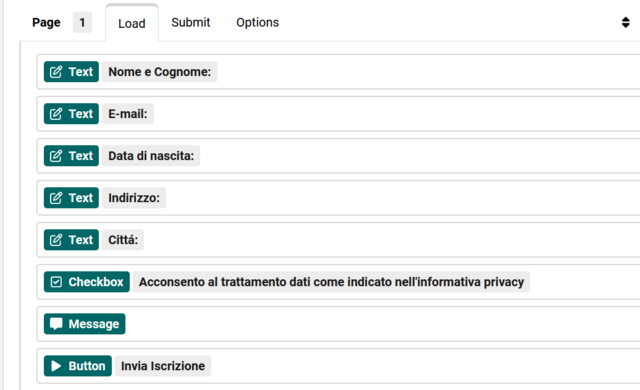Click the Message element badge
The image size is (640, 390).
pos(84,324)
